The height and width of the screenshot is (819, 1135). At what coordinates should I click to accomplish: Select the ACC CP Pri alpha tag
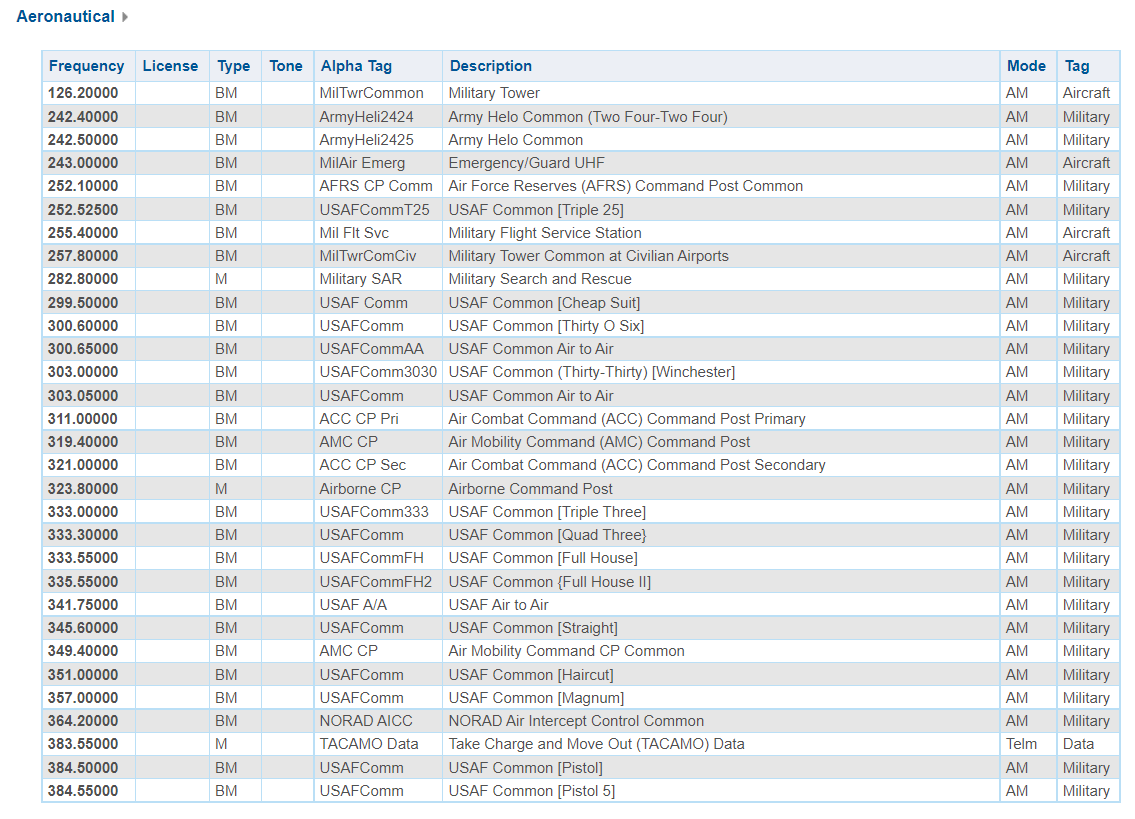point(358,419)
